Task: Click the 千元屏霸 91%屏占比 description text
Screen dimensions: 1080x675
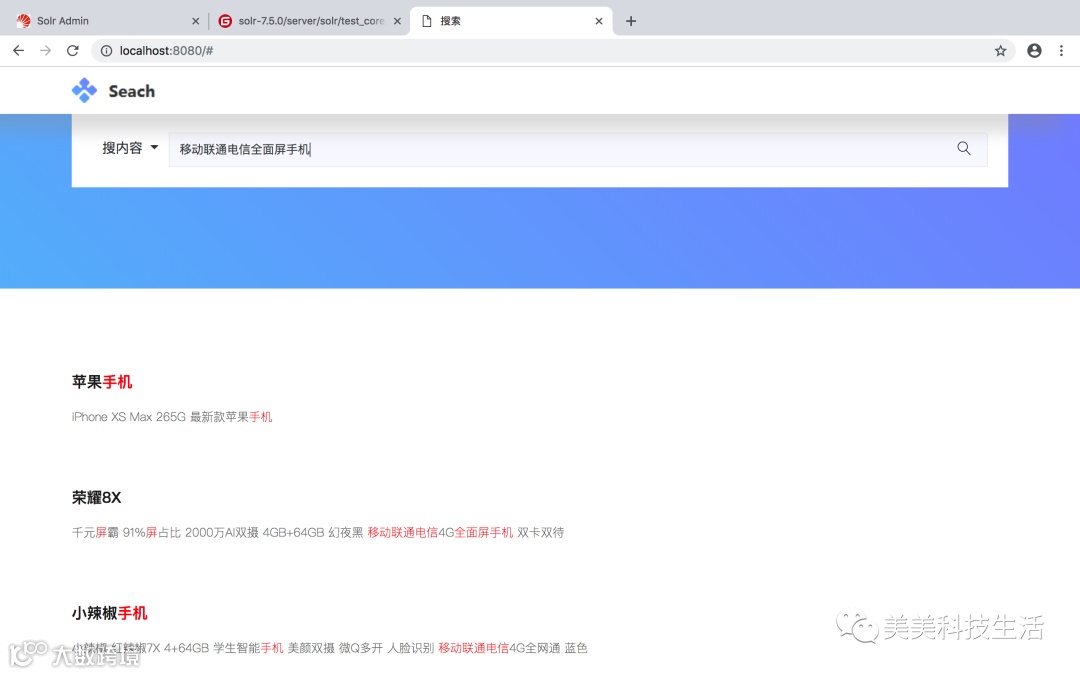Action: coord(318,532)
